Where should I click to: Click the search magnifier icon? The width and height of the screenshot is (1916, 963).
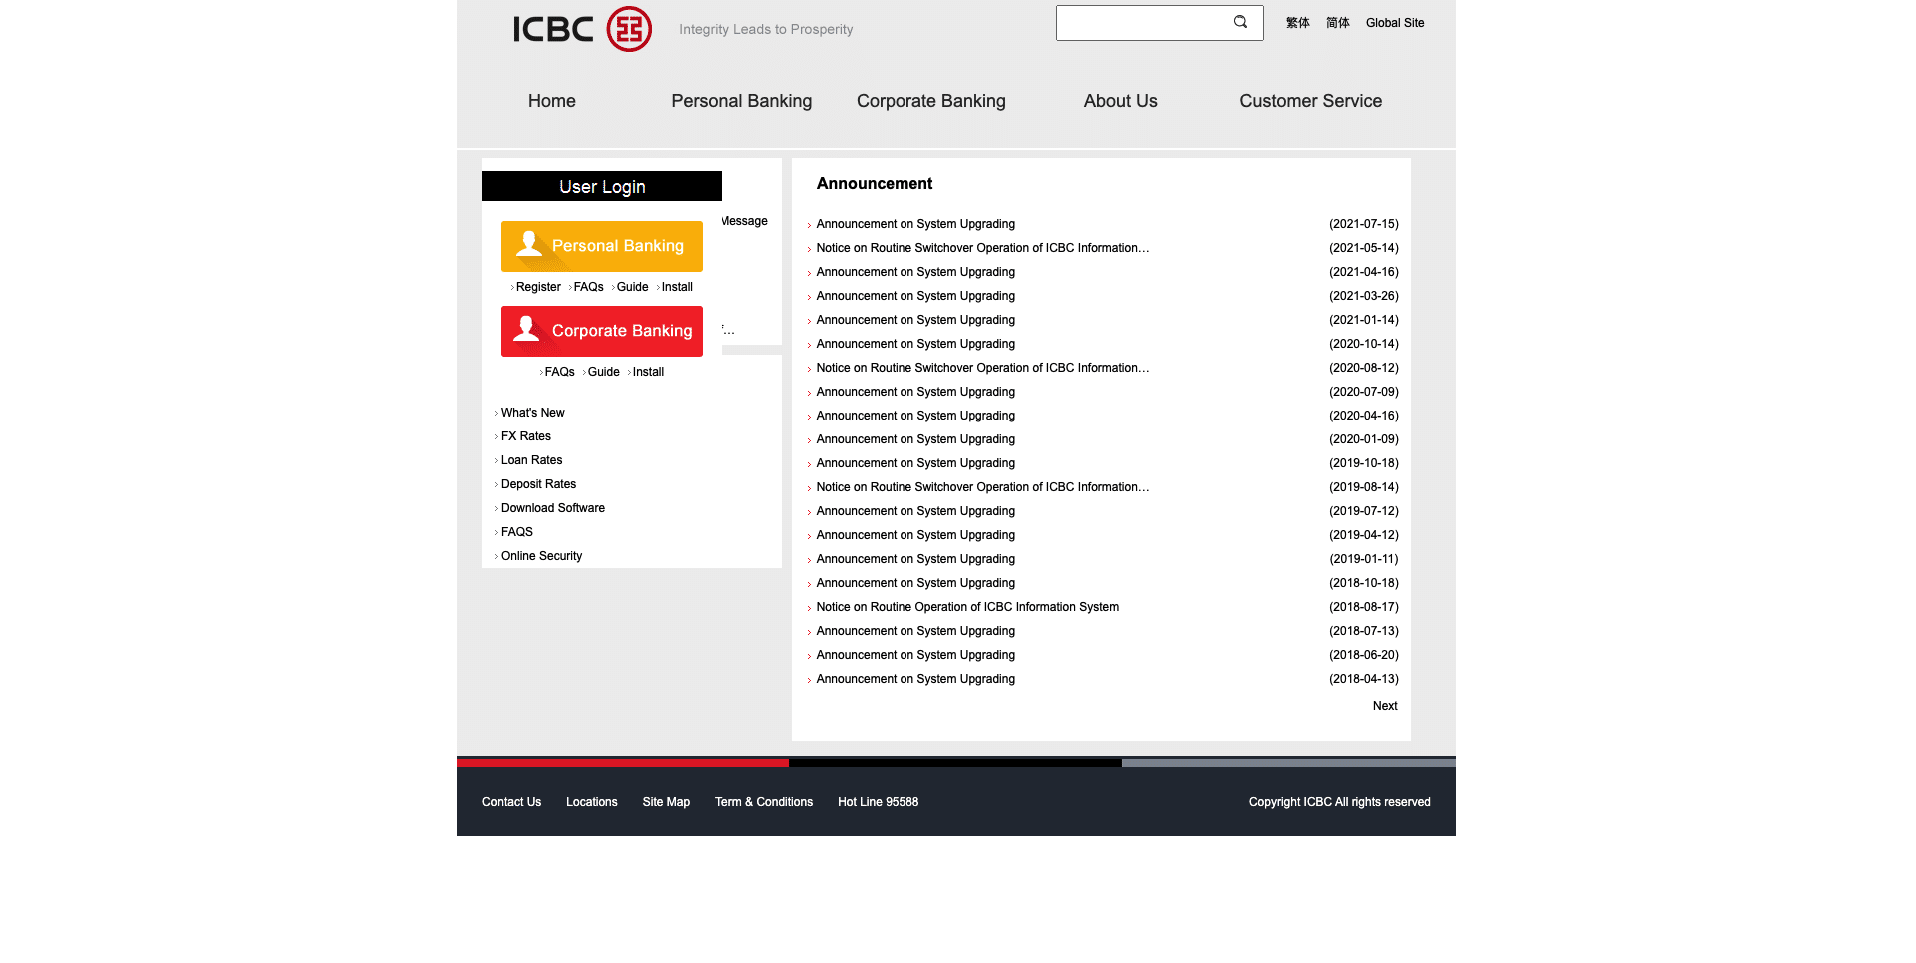[x=1240, y=22]
